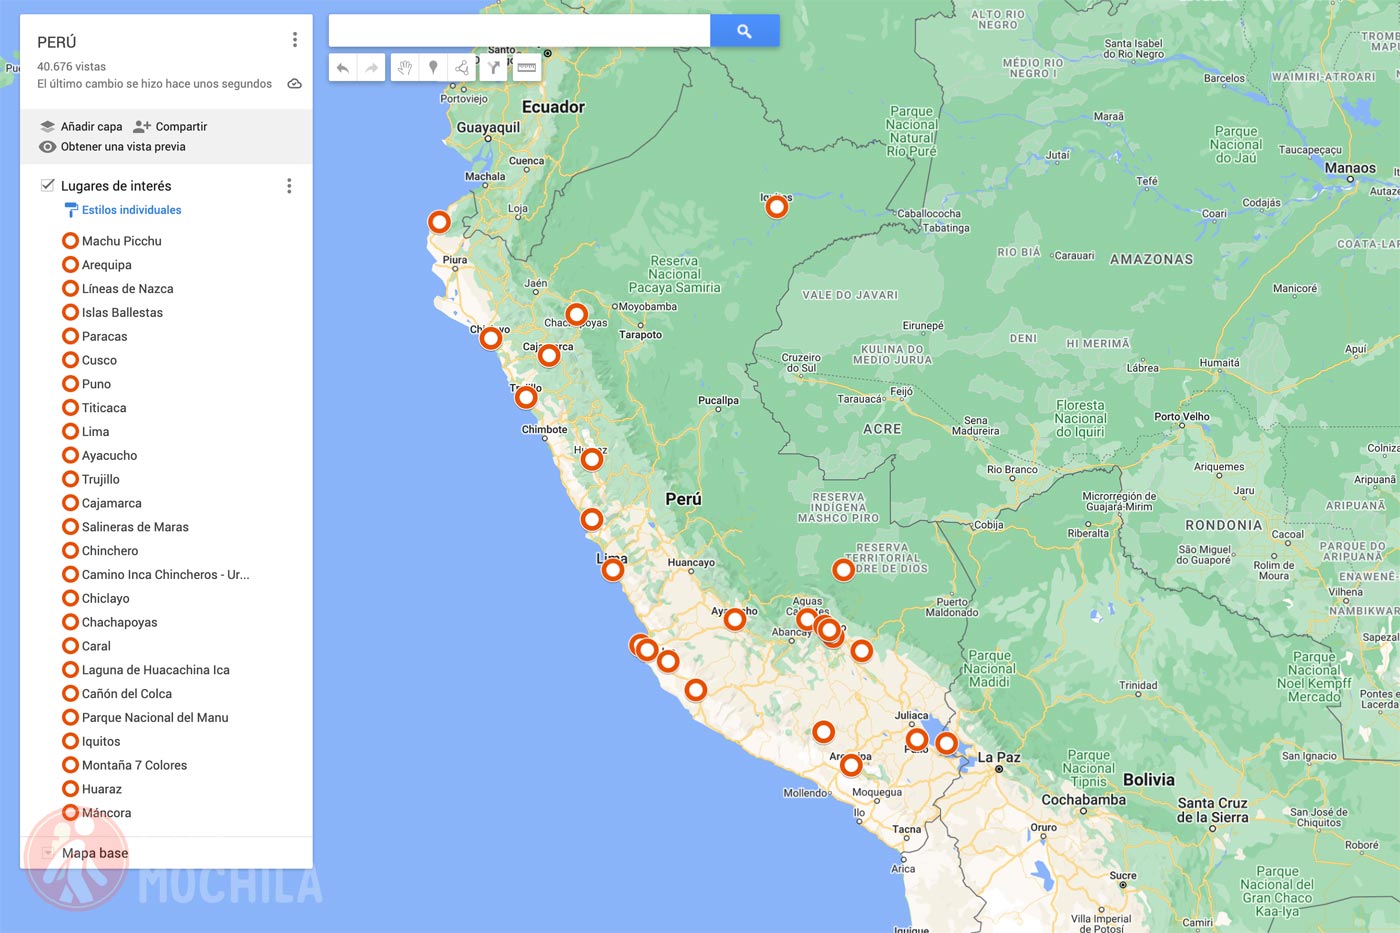Click the undo arrow in toolbar
1400x933 pixels.
[x=343, y=68]
